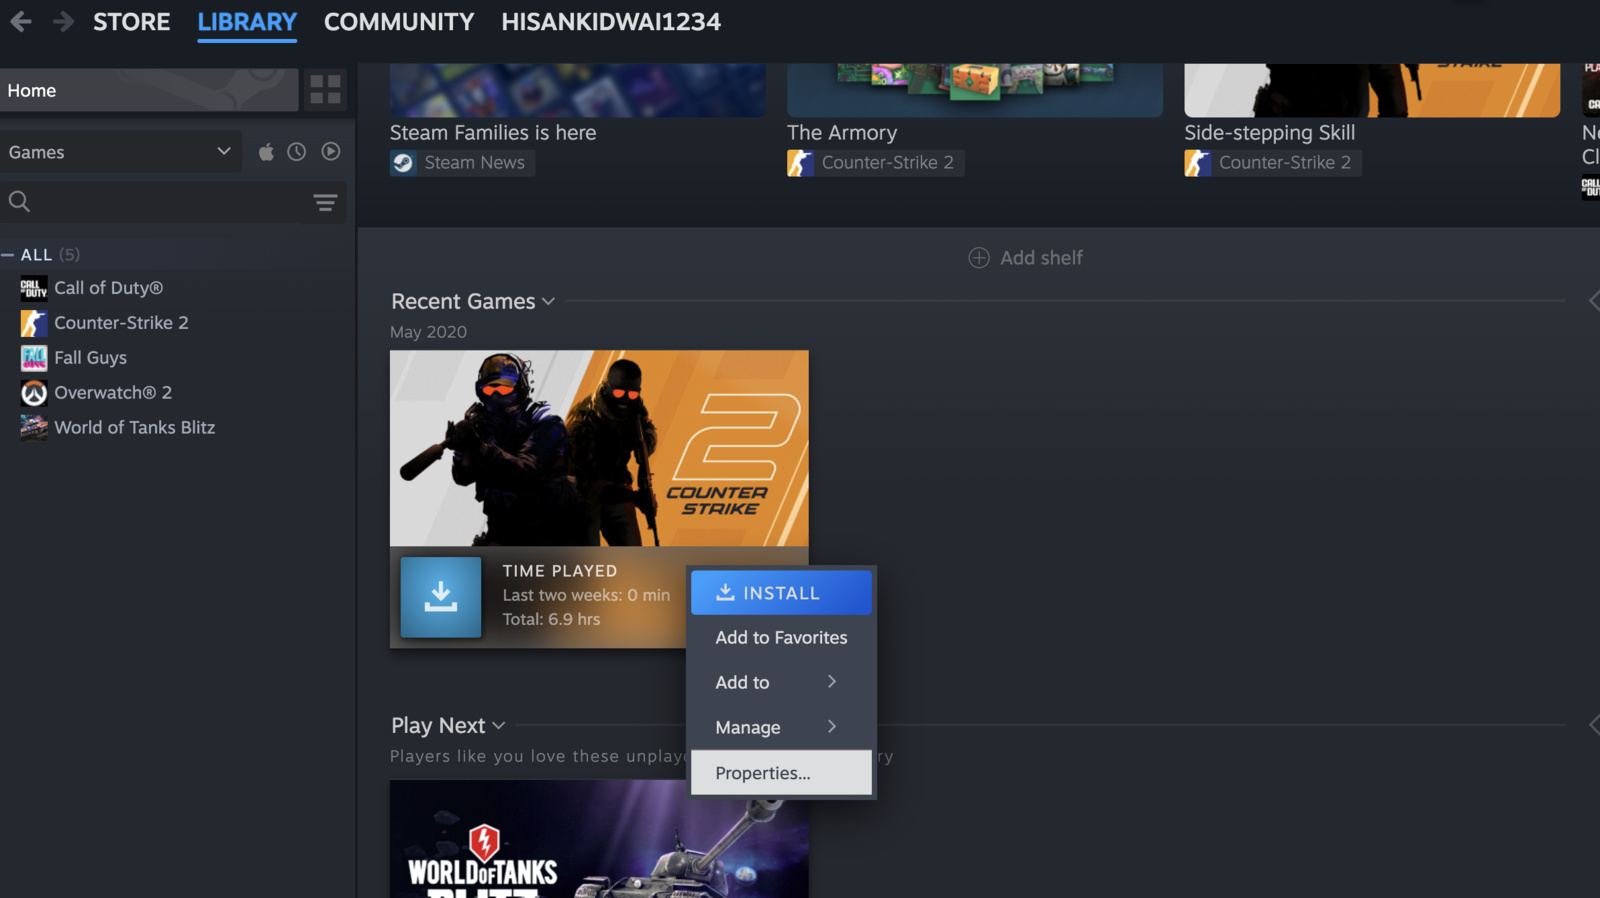Choose Add to Favorites in context menu
Screen dimensions: 1600x898
point(781,638)
